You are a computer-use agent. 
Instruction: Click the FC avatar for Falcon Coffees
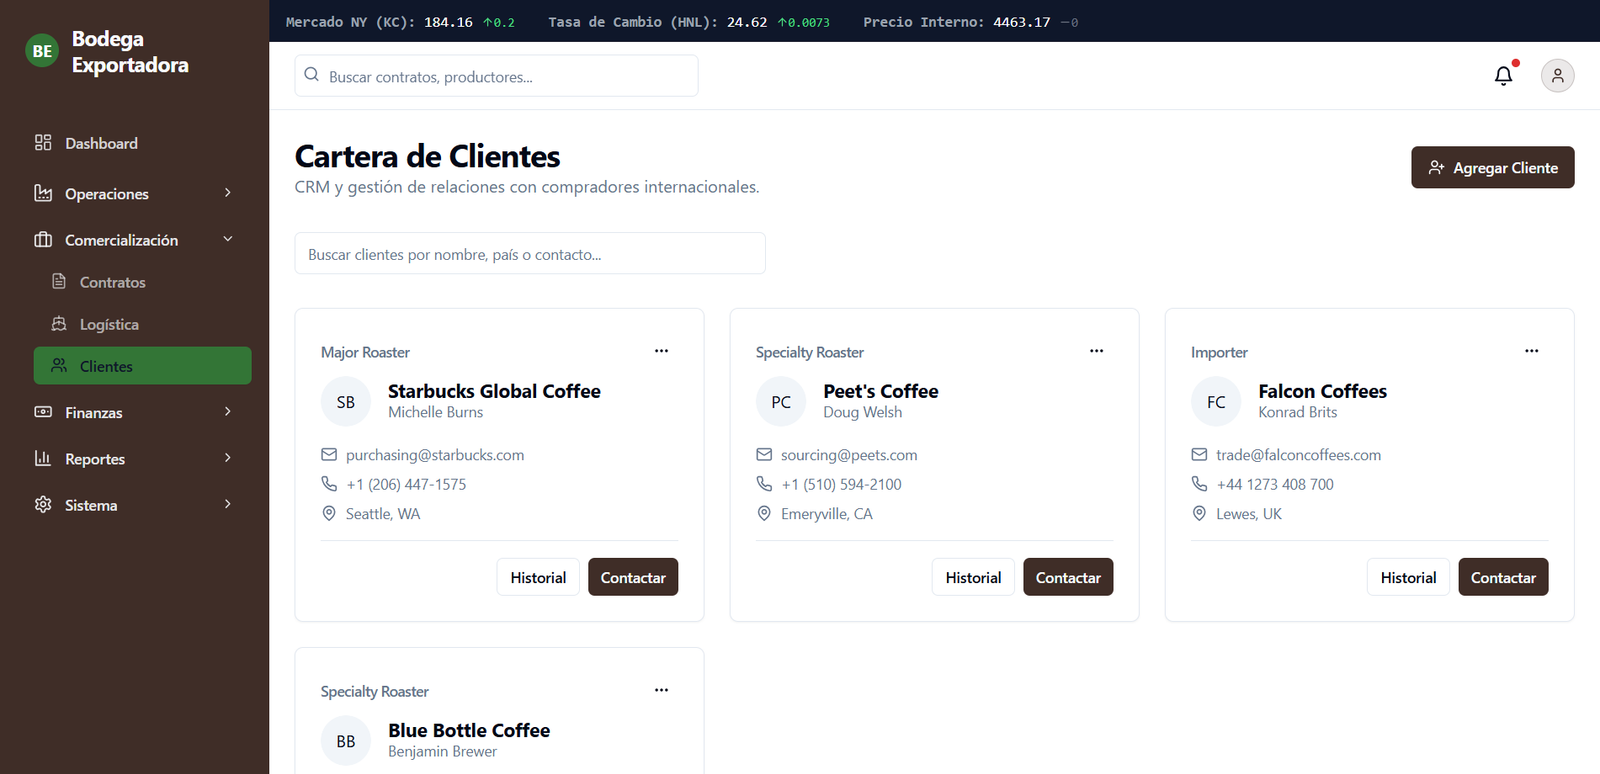click(x=1216, y=402)
